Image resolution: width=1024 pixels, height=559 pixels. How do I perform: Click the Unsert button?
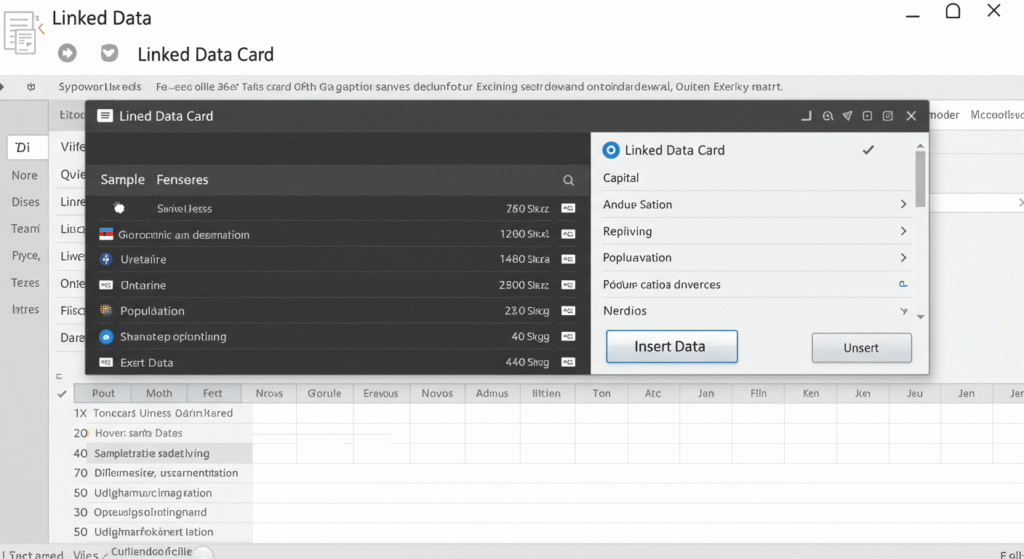pos(861,347)
